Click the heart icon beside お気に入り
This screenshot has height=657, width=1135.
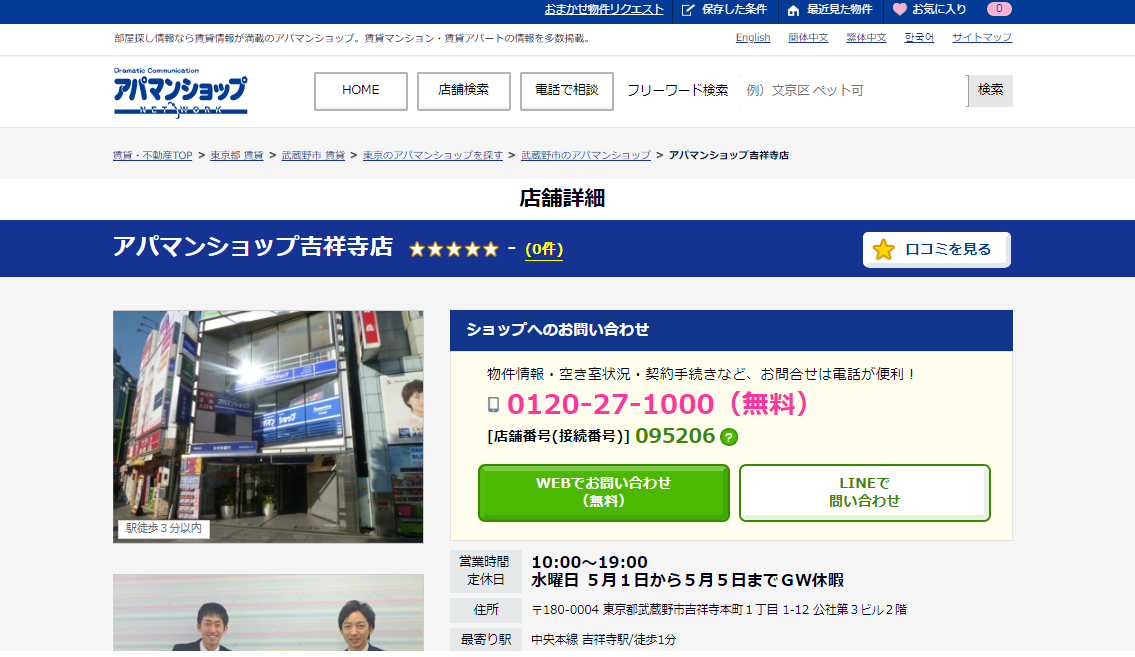(x=899, y=9)
